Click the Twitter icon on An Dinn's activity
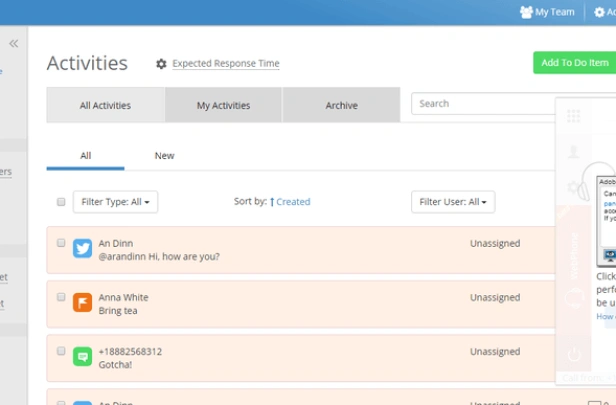The image size is (616, 405). [x=83, y=249]
